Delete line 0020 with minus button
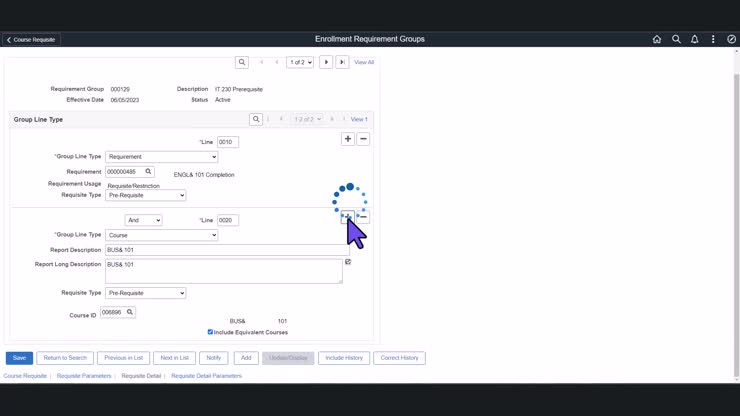 click(363, 217)
